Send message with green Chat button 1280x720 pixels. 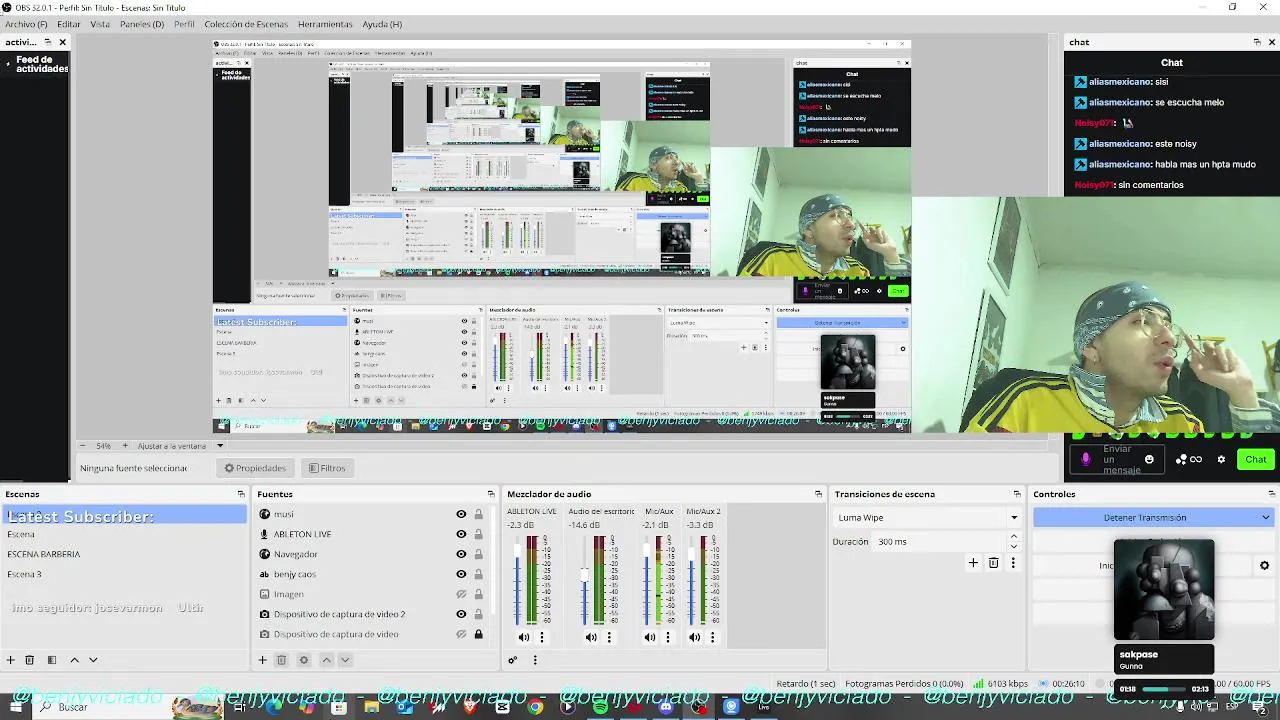(1256, 459)
